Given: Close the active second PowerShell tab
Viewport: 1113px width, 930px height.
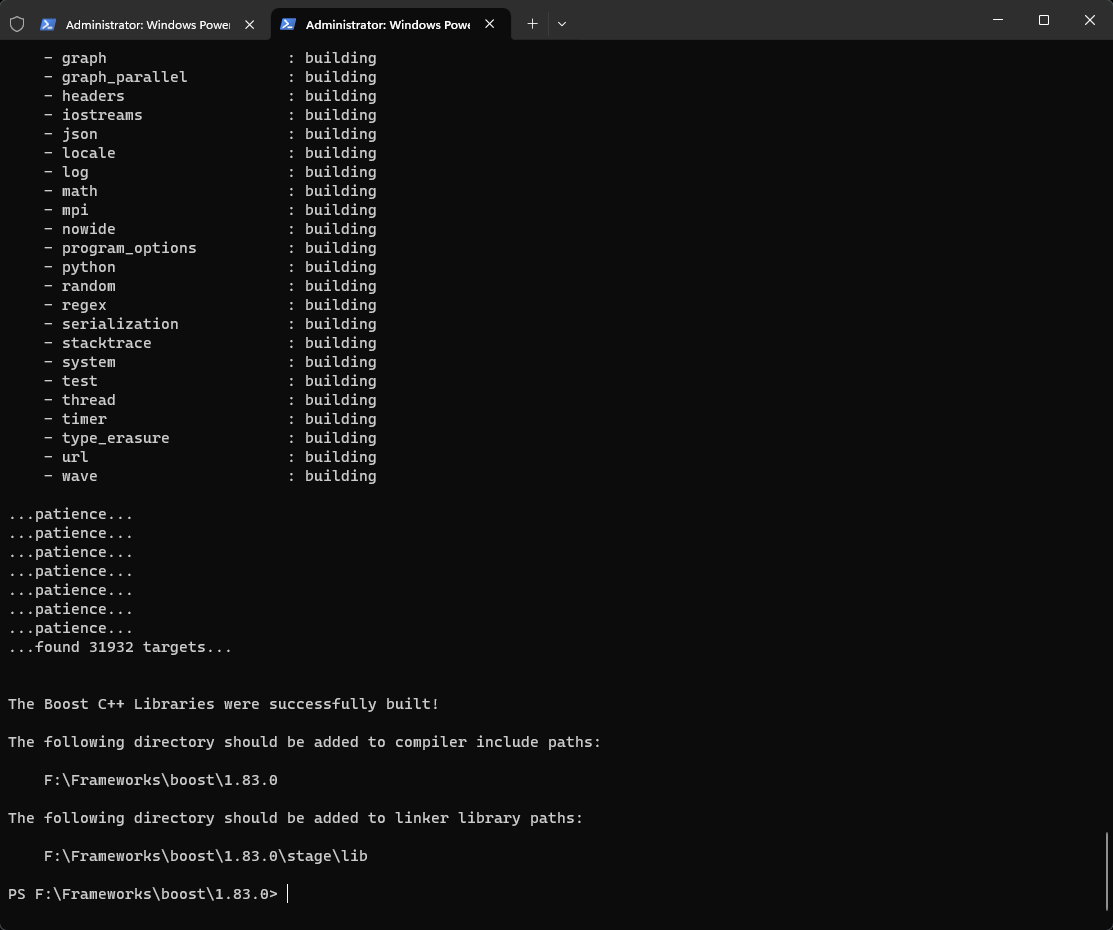Looking at the screenshot, I should pyautogui.click(x=490, y=24).
